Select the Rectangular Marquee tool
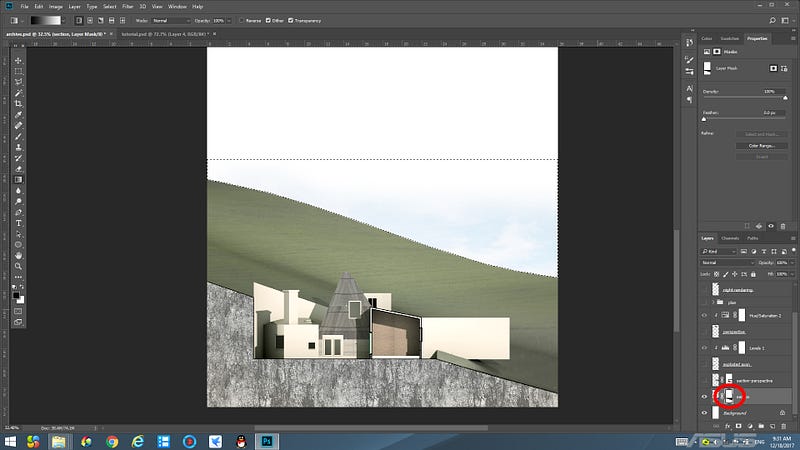Image resolution: width=800 pixels, height=450 pixels. tap(18, 71)
